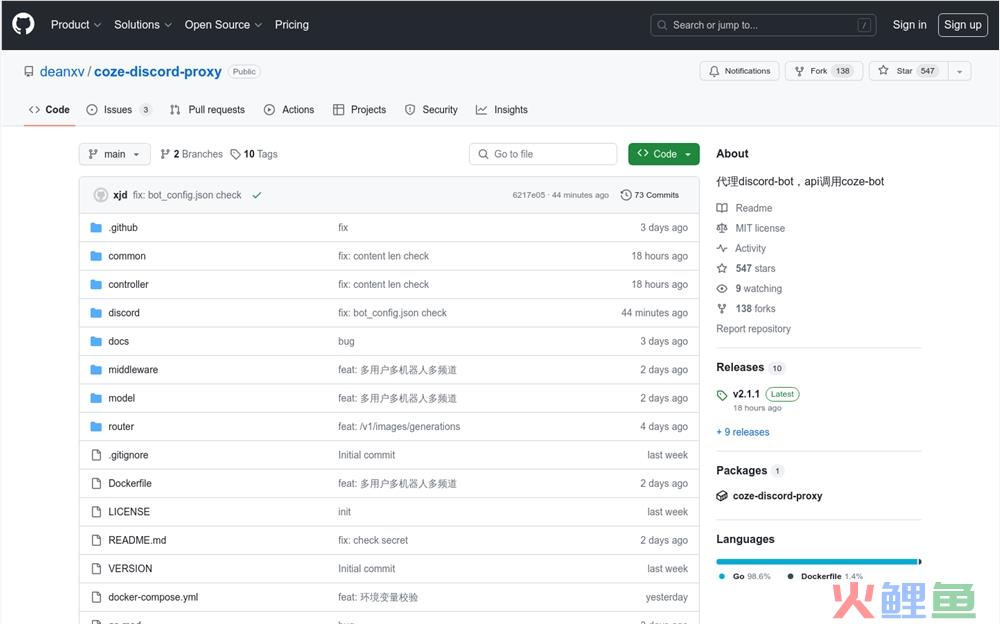Viewport: 1000px width, 624px height.
Task: Click the docs folder icon
Action: [96, 341]
